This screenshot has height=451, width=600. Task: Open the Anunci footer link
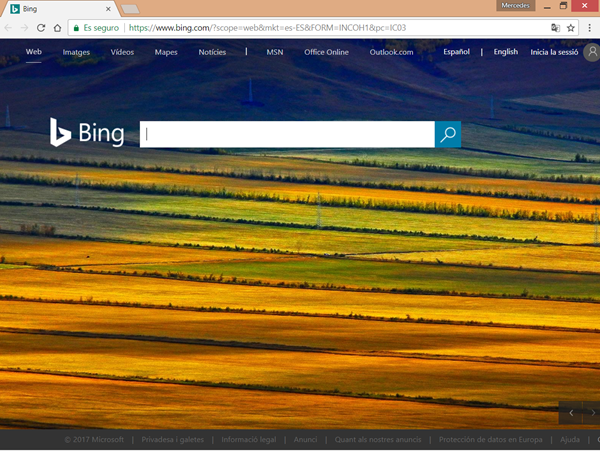[x=305, y=440]
